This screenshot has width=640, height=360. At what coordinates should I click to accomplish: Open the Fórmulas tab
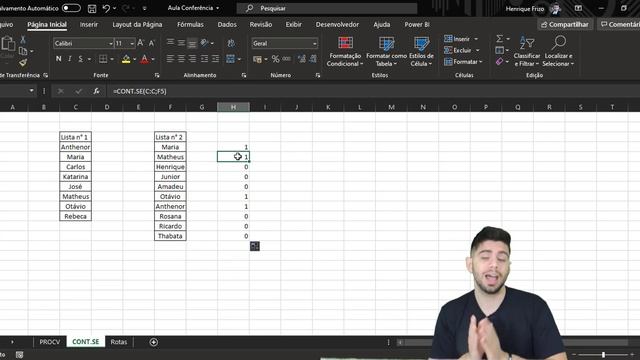click(190, 24)
